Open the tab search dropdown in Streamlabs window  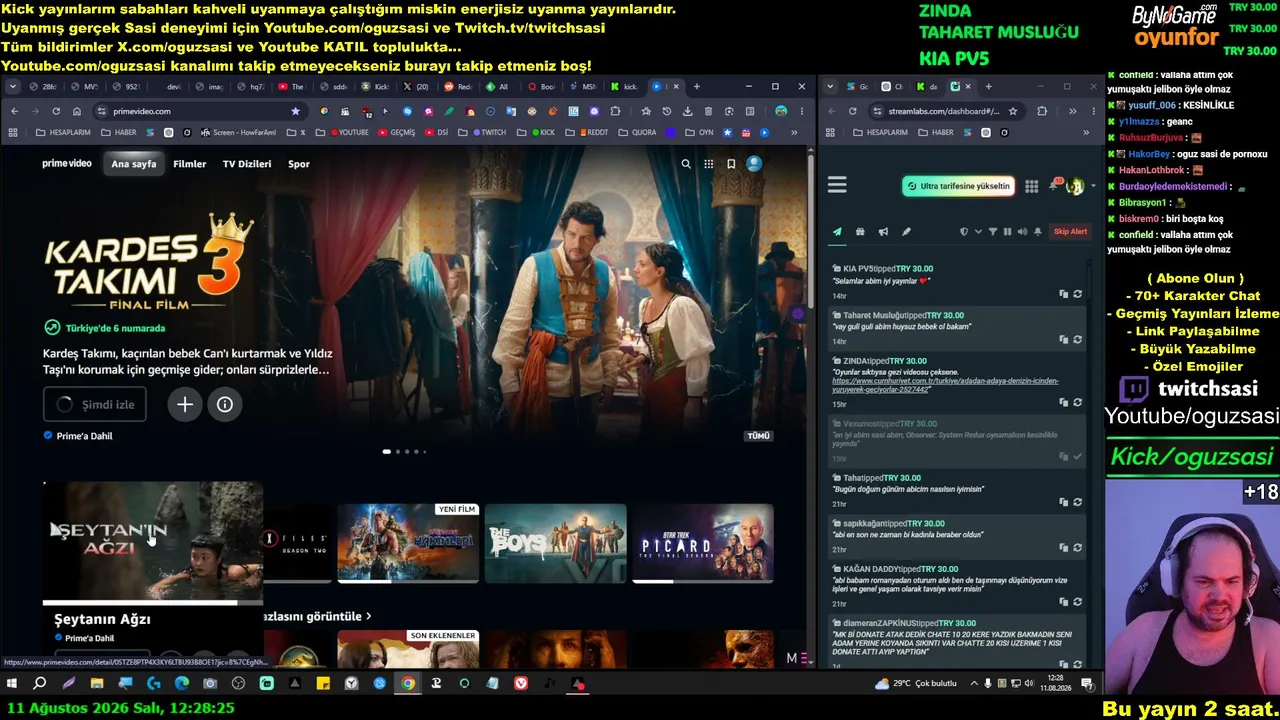(x=830, y=87)
